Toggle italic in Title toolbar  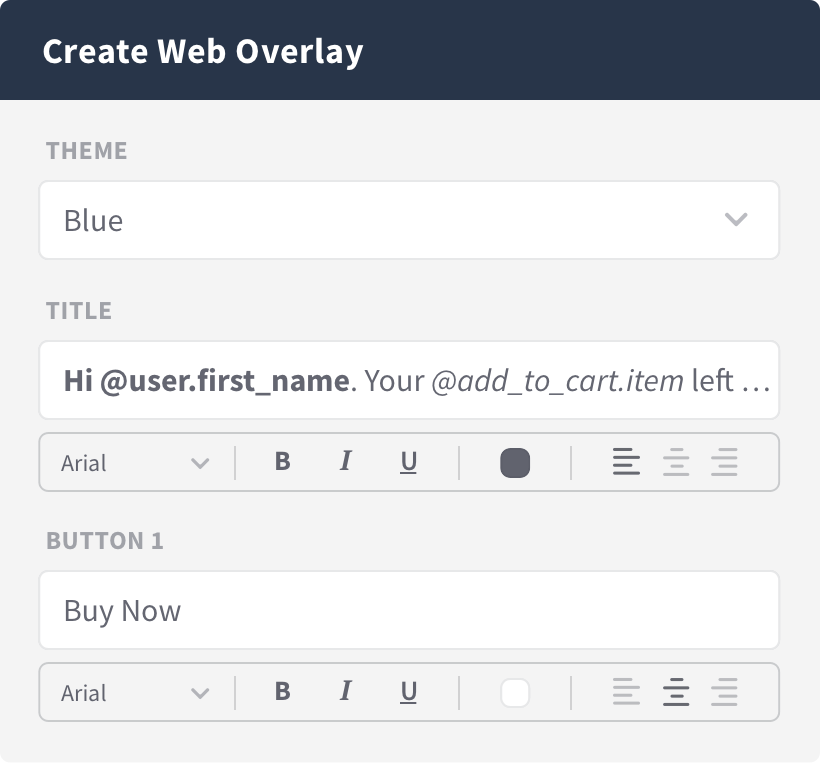coord(345,462)
